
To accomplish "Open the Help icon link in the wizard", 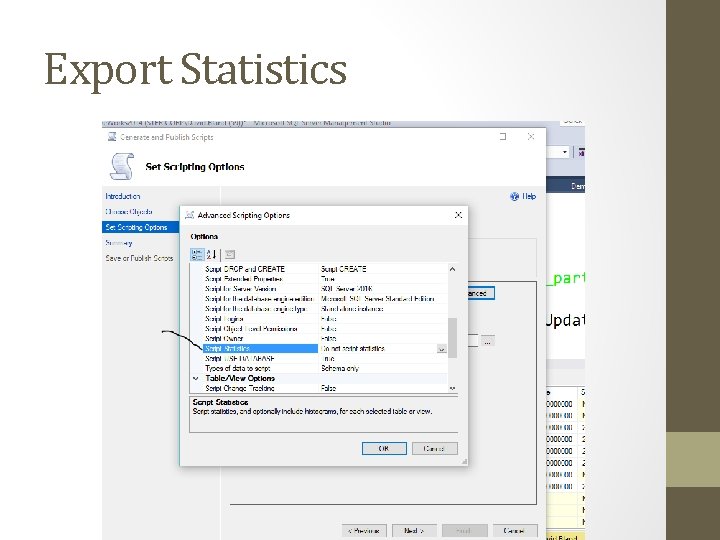I will [523, 197].
